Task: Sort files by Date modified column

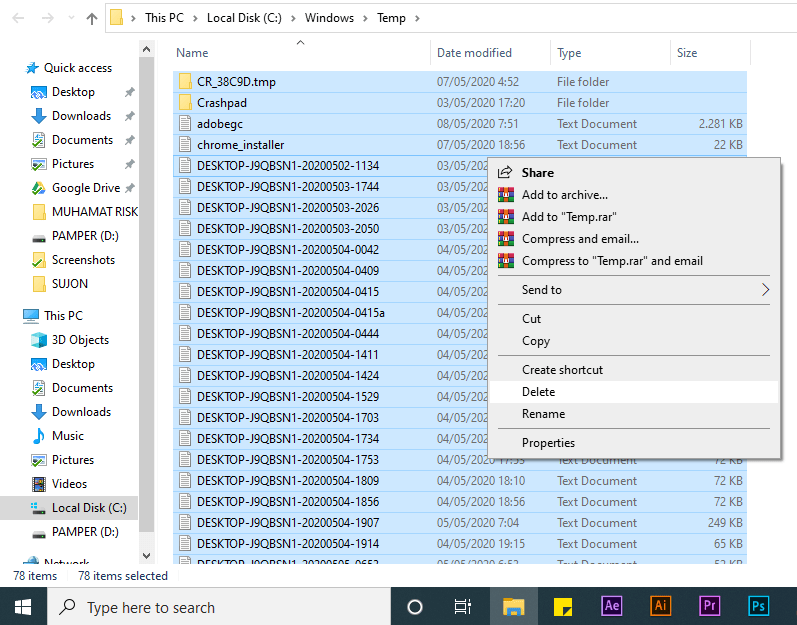Action: point(474,53)
